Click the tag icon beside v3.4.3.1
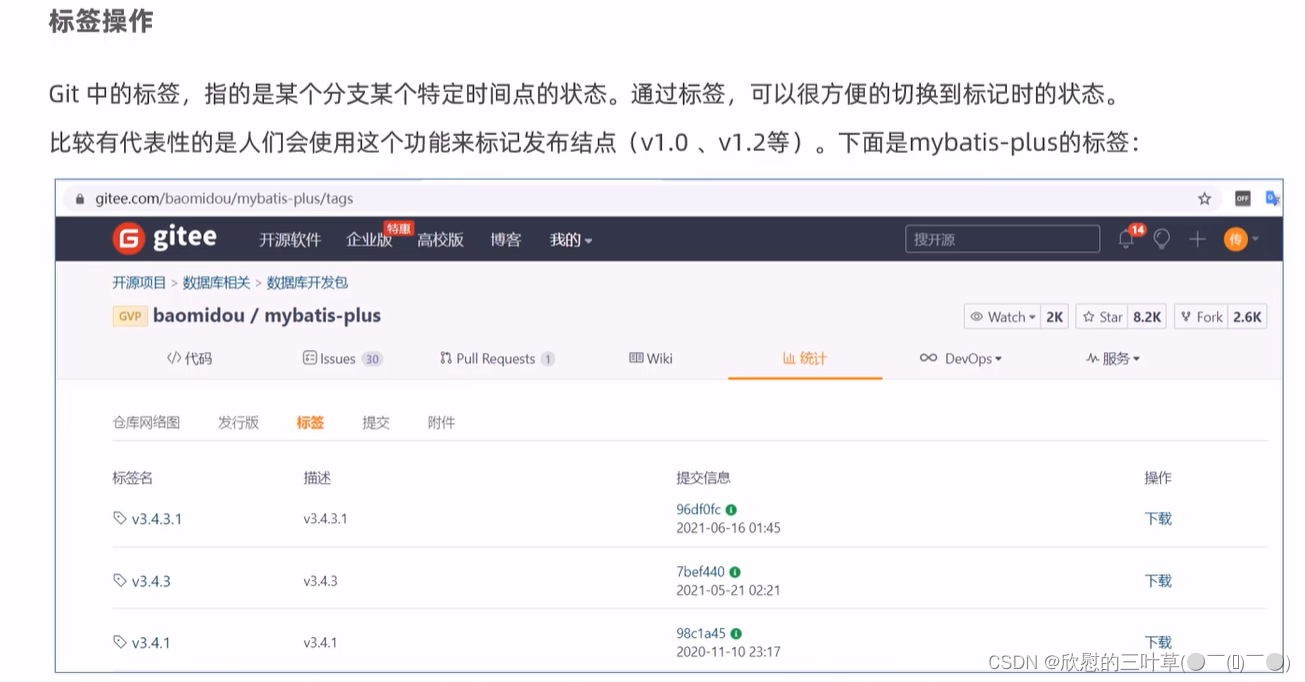Image resolution: width=1305 pixels, height=682 pixels. click(x=120, y=518)
